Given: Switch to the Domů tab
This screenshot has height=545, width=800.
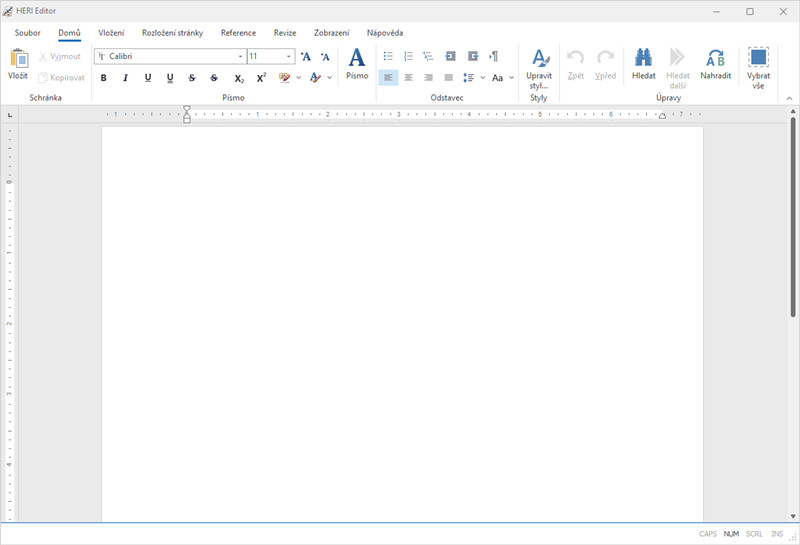Looking at the screenshot, I should point(69,33).
